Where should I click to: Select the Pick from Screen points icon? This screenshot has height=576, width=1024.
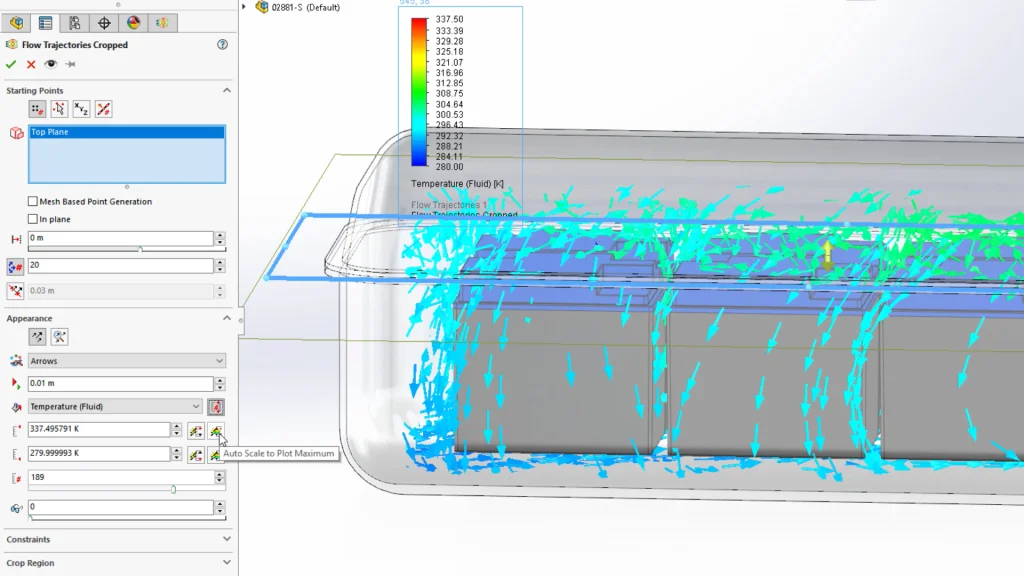(59, 109)
